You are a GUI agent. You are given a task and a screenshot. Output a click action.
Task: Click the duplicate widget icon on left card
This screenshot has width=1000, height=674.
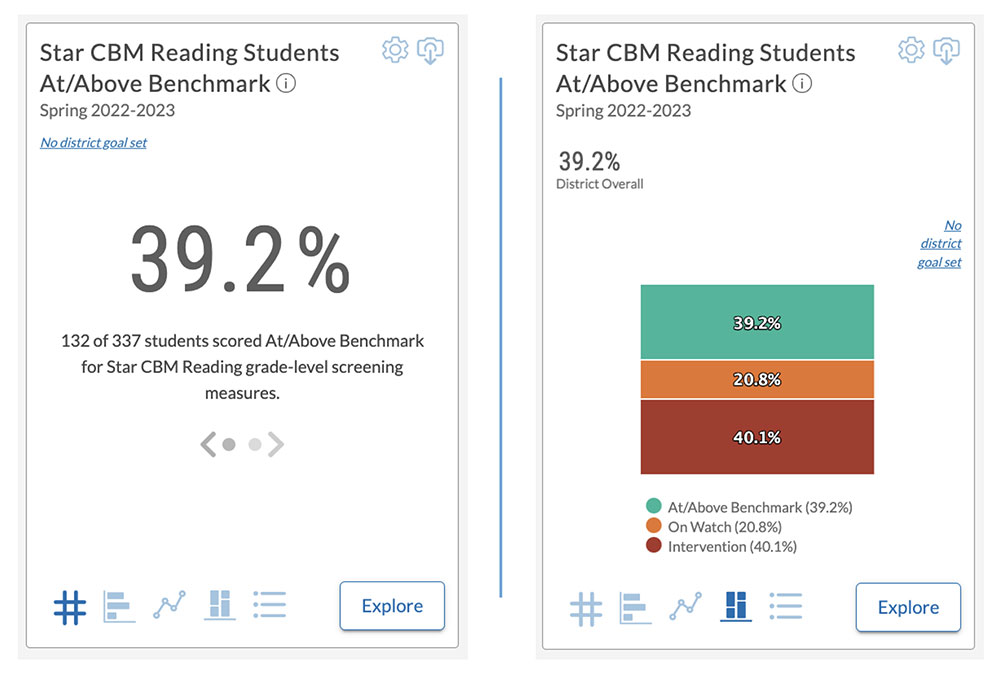[x=430, y=50]
